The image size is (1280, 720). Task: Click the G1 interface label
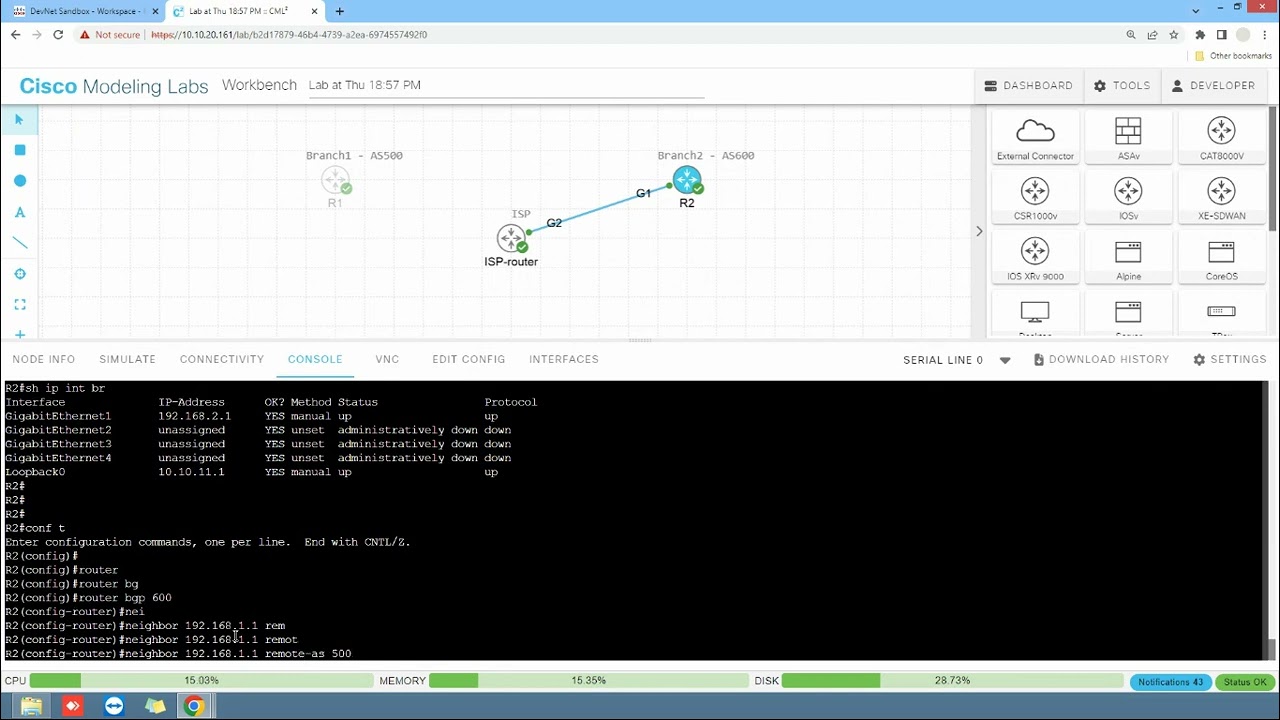(x=643, y=193)
